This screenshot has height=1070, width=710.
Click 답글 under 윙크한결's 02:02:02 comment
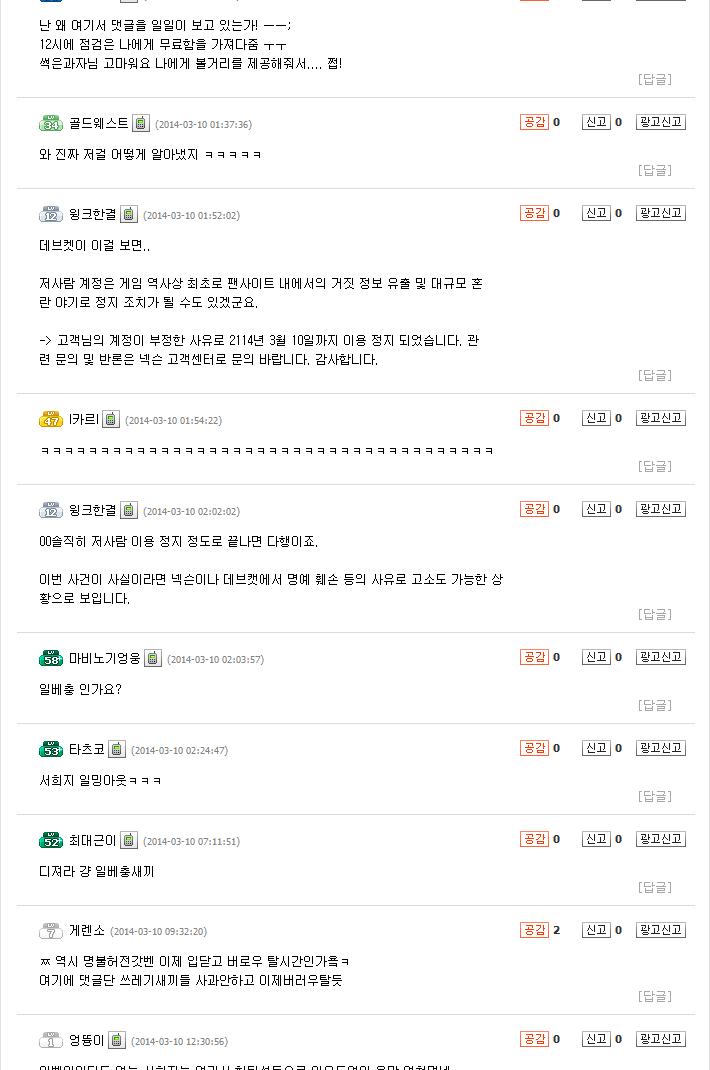tap(655, 614)
